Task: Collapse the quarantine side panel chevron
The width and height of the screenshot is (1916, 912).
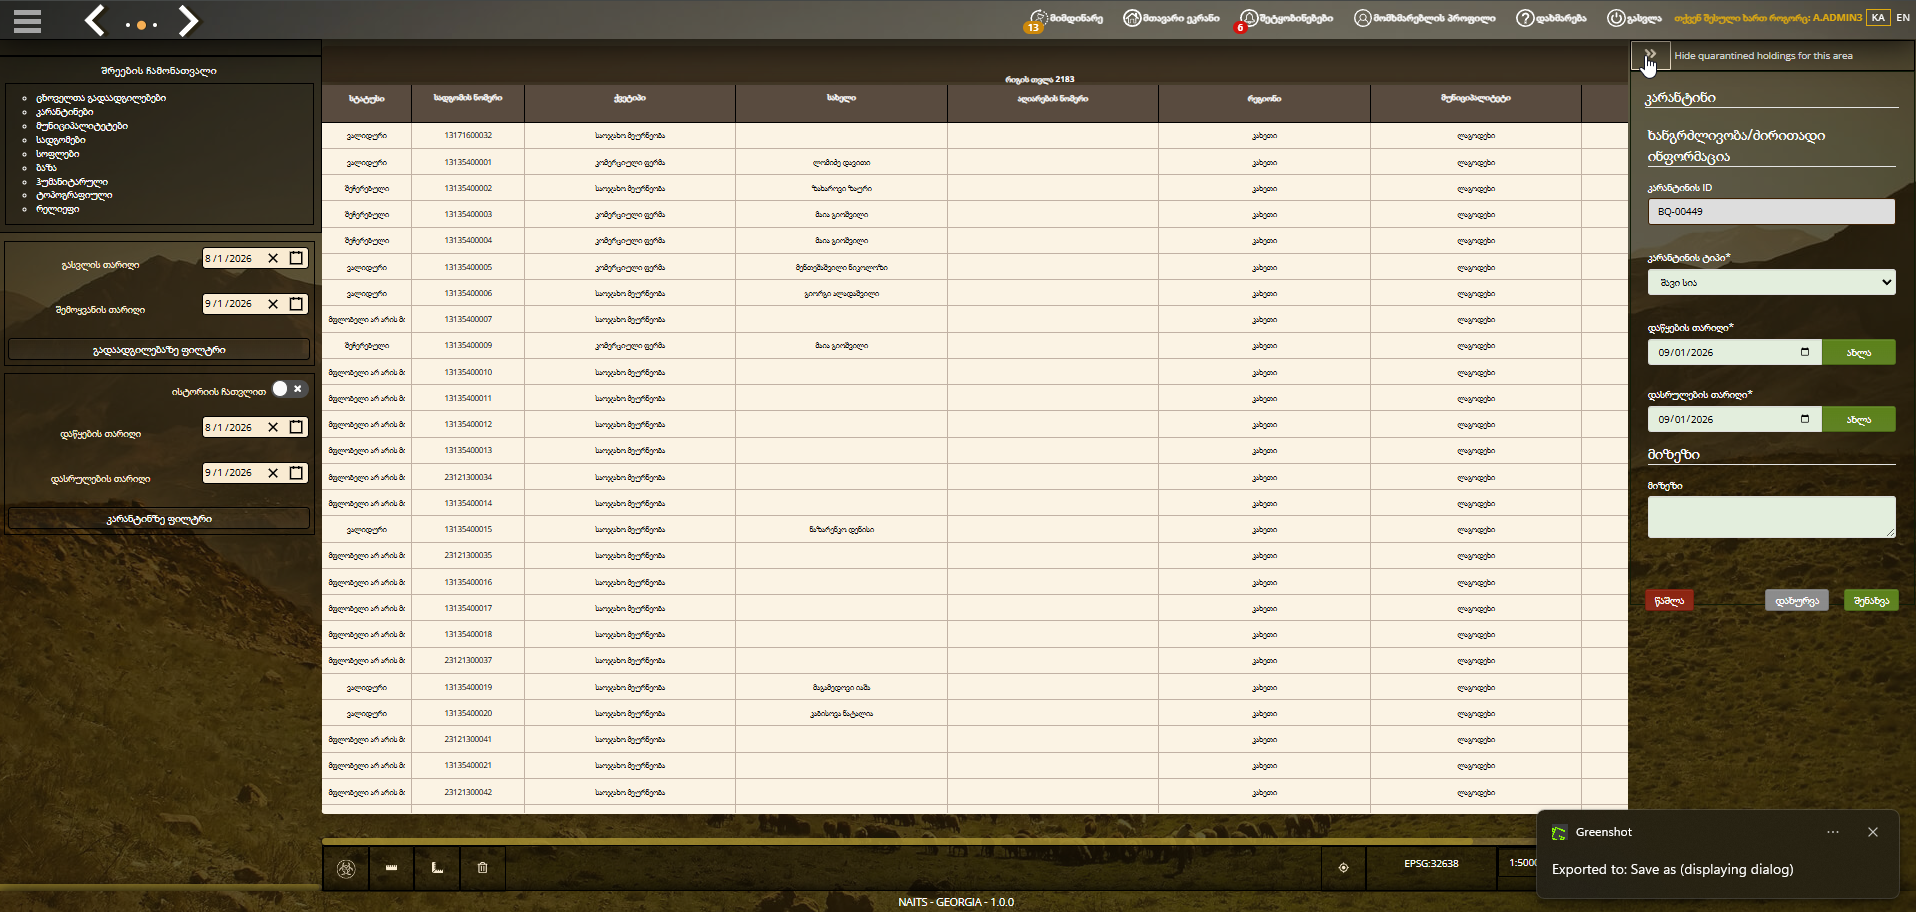Action: [x=1650, y=56]
